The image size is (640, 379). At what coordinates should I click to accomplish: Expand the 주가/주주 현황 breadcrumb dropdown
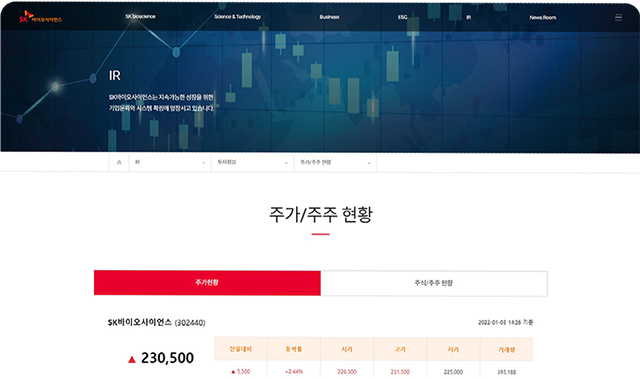(336, 162)
